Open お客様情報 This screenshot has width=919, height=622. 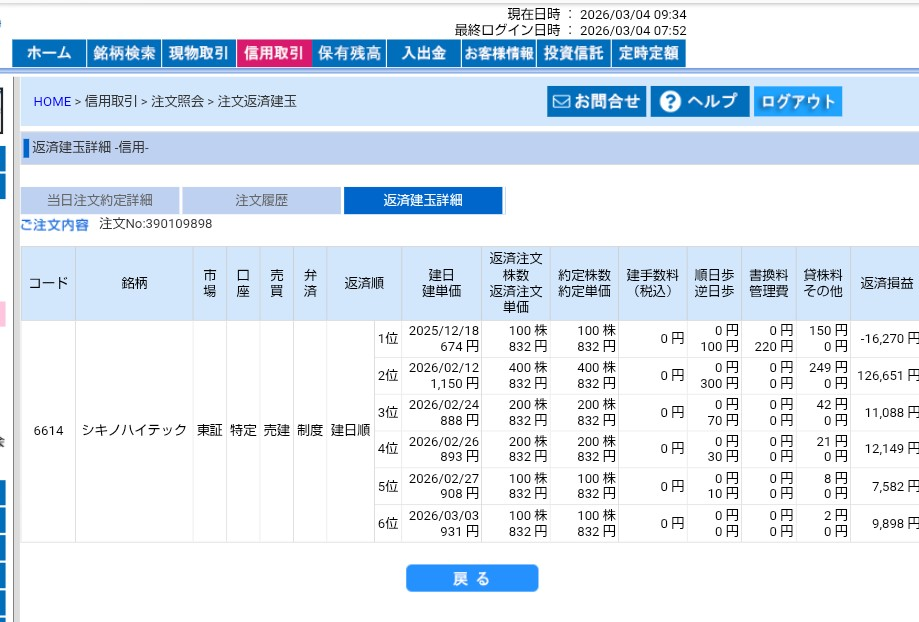(500, 55)
